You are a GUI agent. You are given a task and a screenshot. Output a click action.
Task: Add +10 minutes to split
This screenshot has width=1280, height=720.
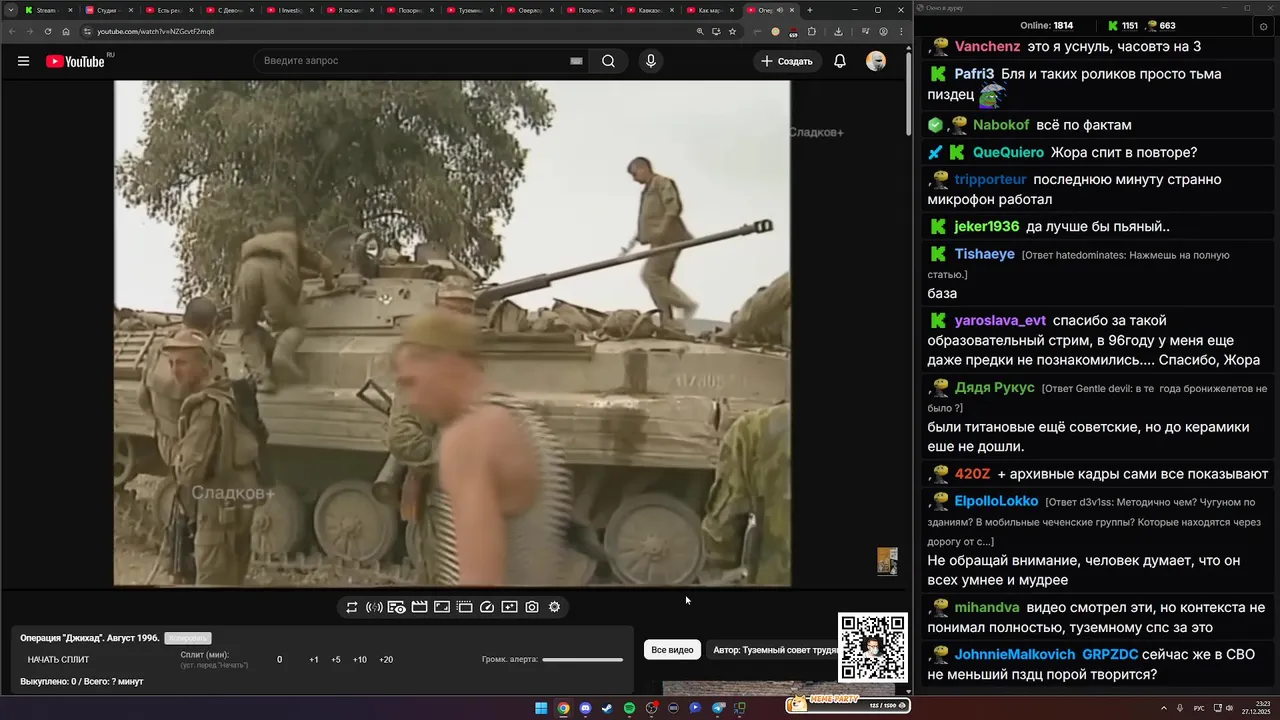(360, 660)
